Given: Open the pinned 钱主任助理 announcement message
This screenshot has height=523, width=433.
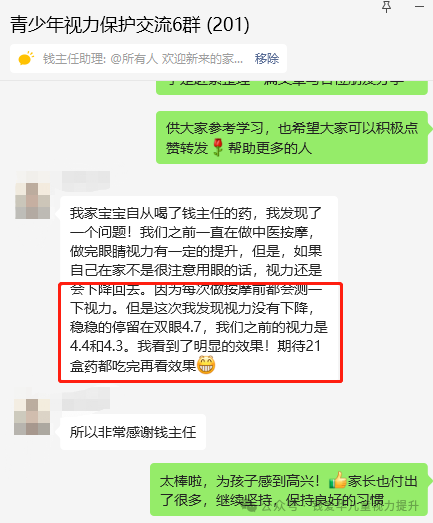Looking at the screenshot, I should (x=143, y=58).
